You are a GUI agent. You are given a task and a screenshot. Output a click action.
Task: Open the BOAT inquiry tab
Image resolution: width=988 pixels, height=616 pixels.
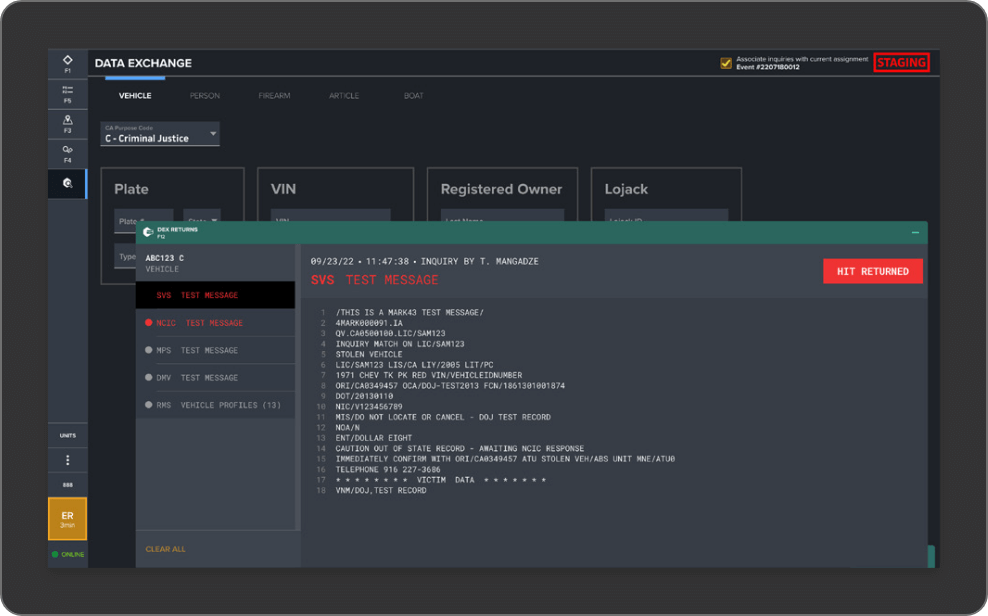[413, 95]
